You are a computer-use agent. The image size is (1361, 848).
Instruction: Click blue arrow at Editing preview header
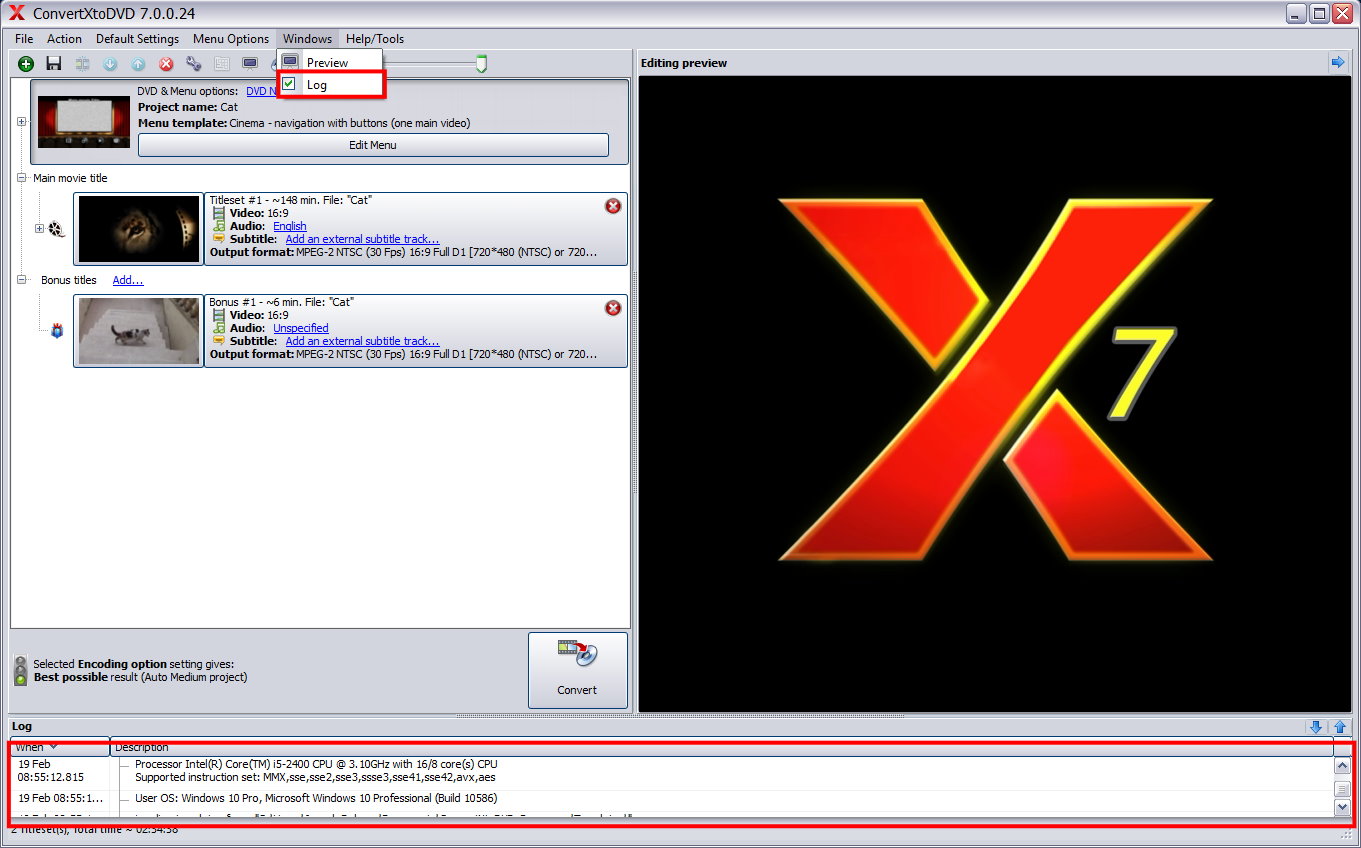pos(1338,62)
